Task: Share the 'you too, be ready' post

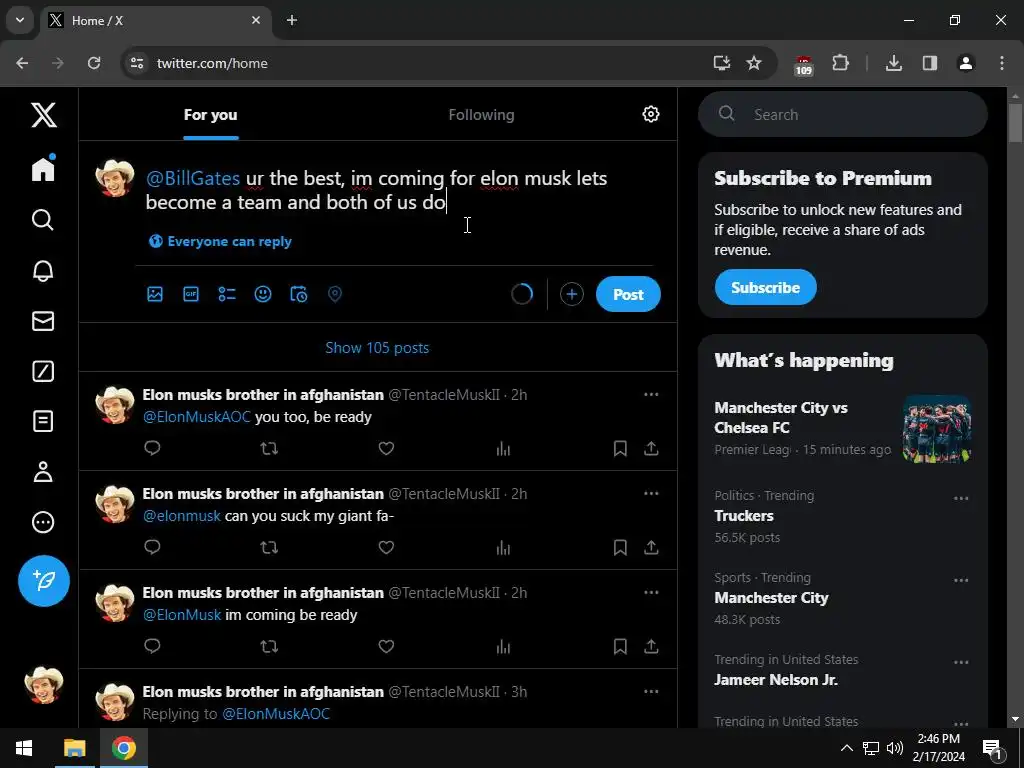Action: click(651, 448)
